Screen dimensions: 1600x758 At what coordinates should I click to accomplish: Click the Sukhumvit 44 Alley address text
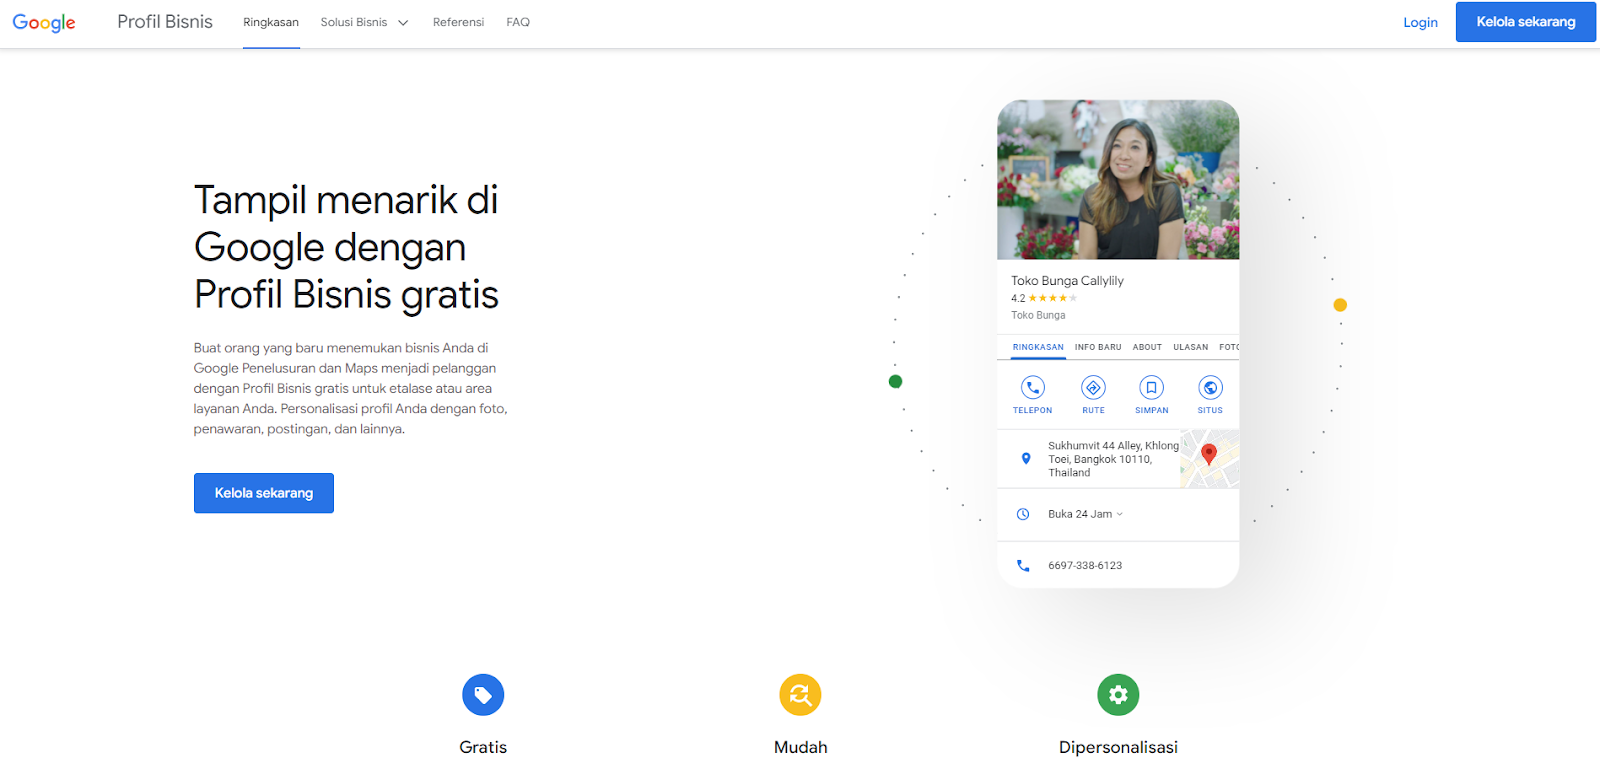click(x=1113, y=459)
